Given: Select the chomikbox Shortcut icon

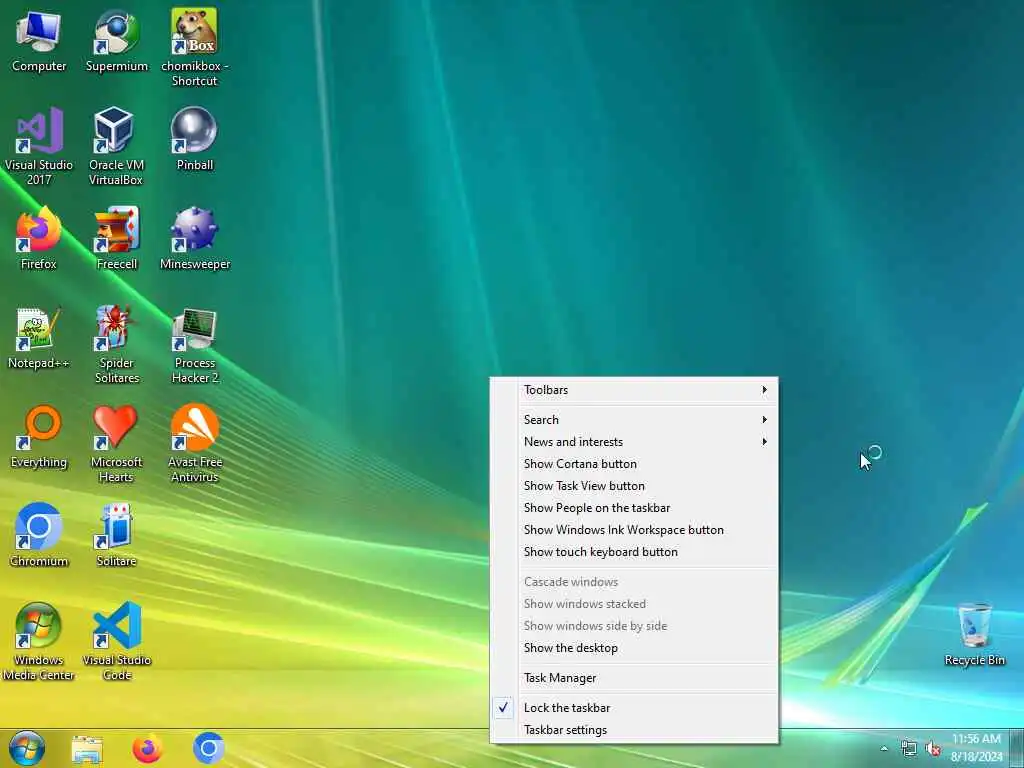Looking at the screenshot, I should 195,47.
